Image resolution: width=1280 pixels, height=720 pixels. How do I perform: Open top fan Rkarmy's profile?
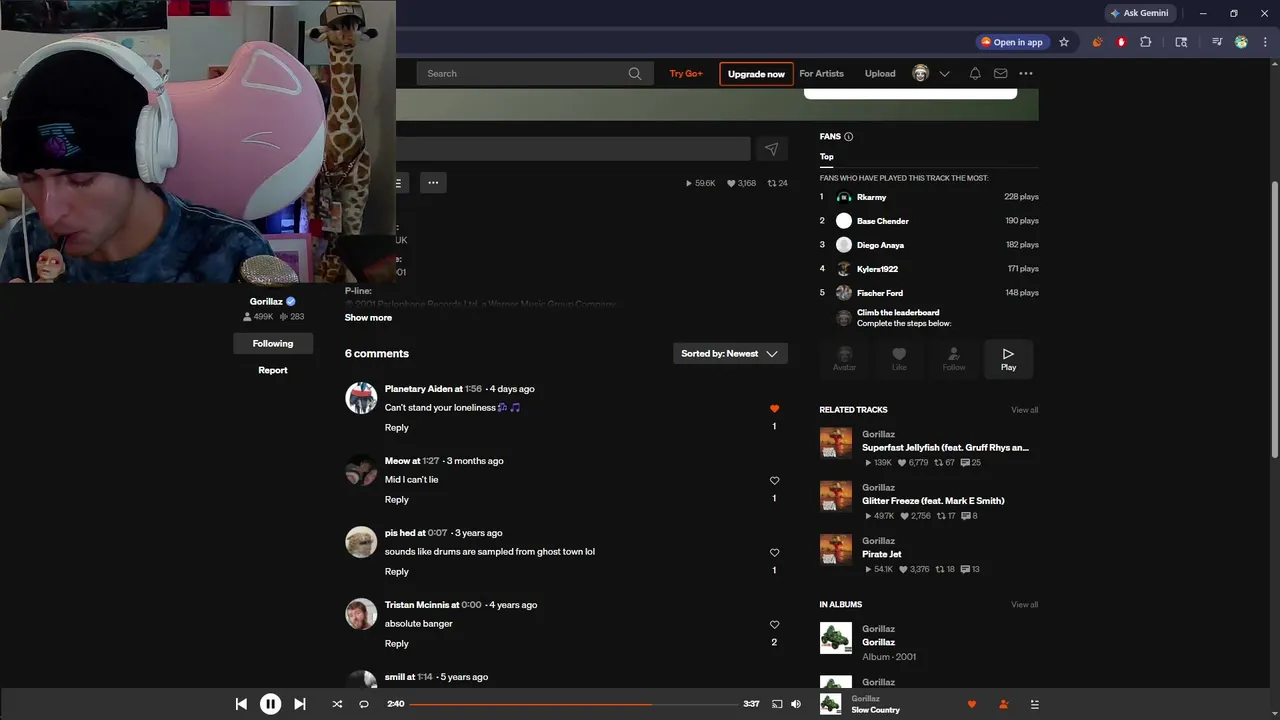871,197
